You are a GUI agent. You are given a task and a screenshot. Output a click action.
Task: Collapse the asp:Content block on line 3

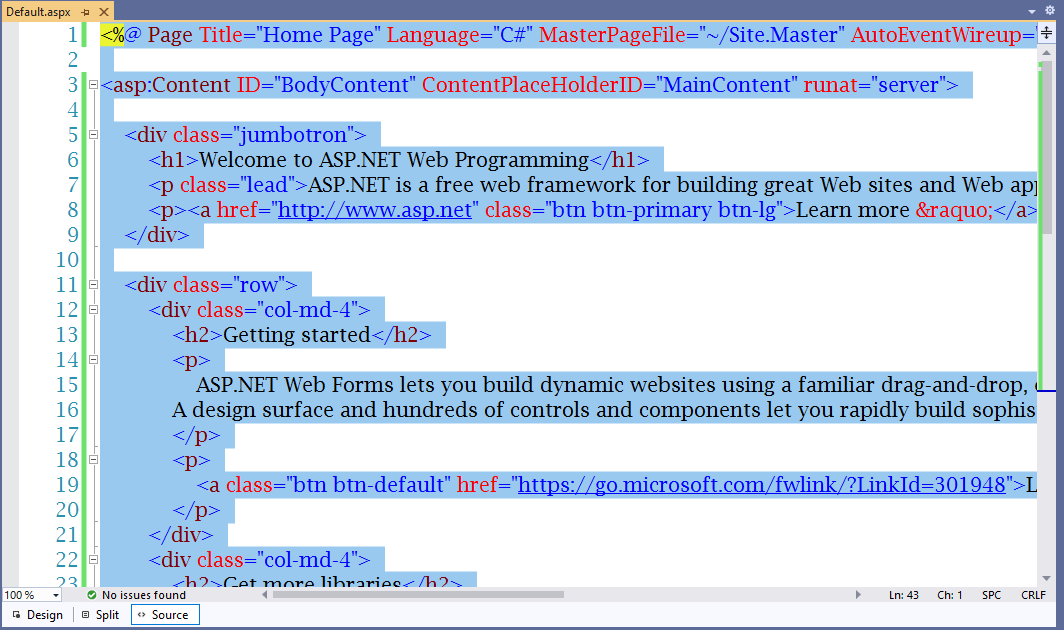pyautogui.click(x=94, y=85)
